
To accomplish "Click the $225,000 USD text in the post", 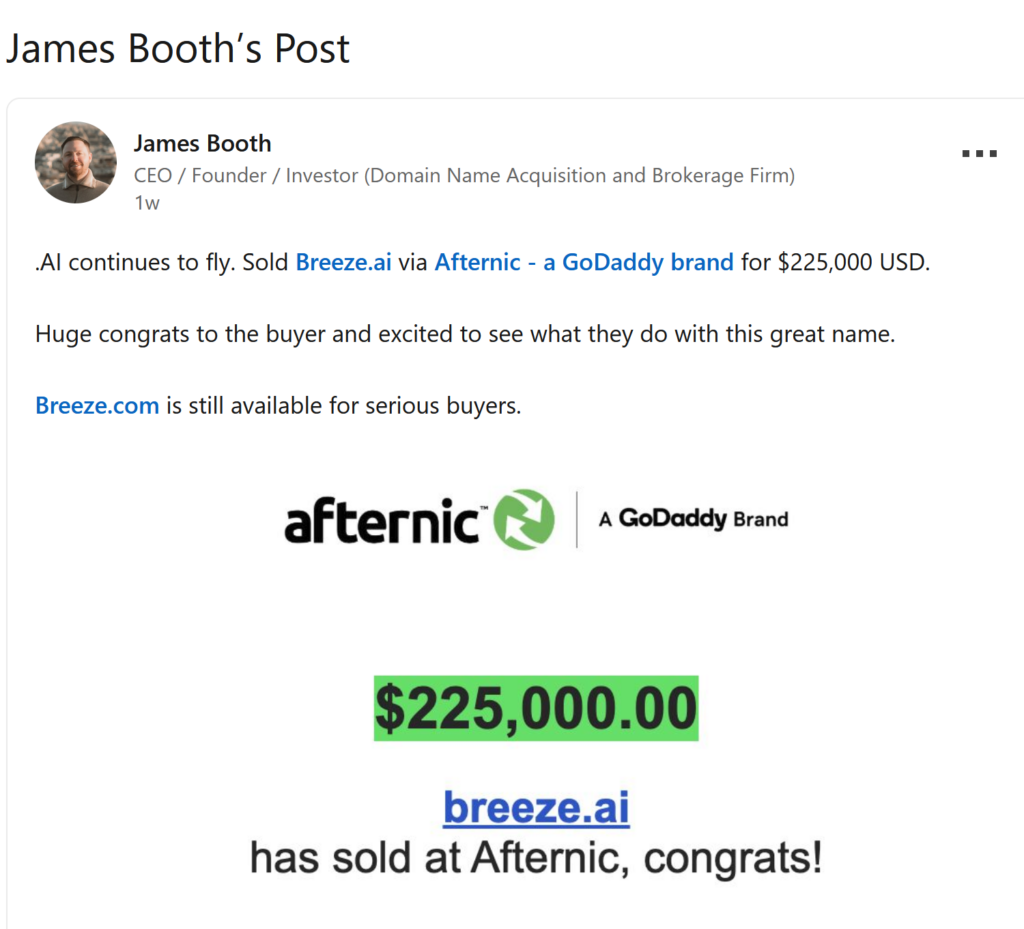I will point(854,262).
